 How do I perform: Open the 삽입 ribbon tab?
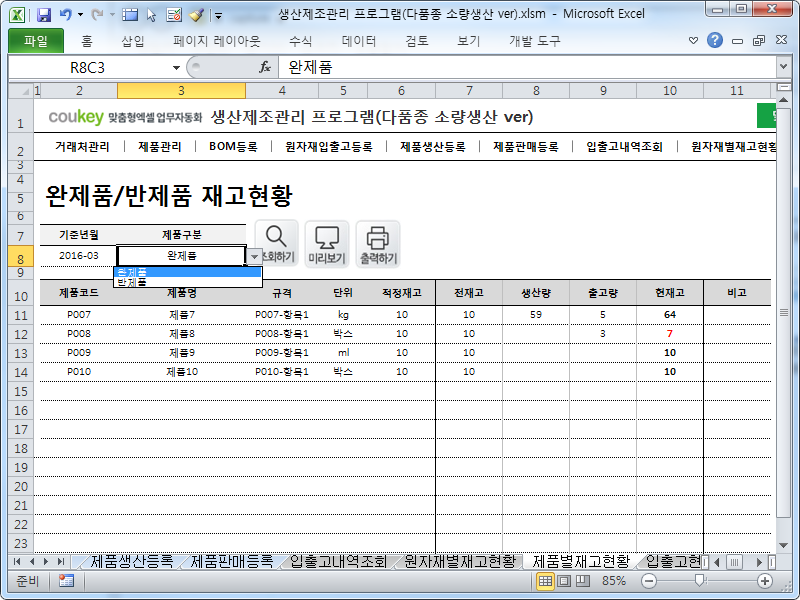pos(133,41)
